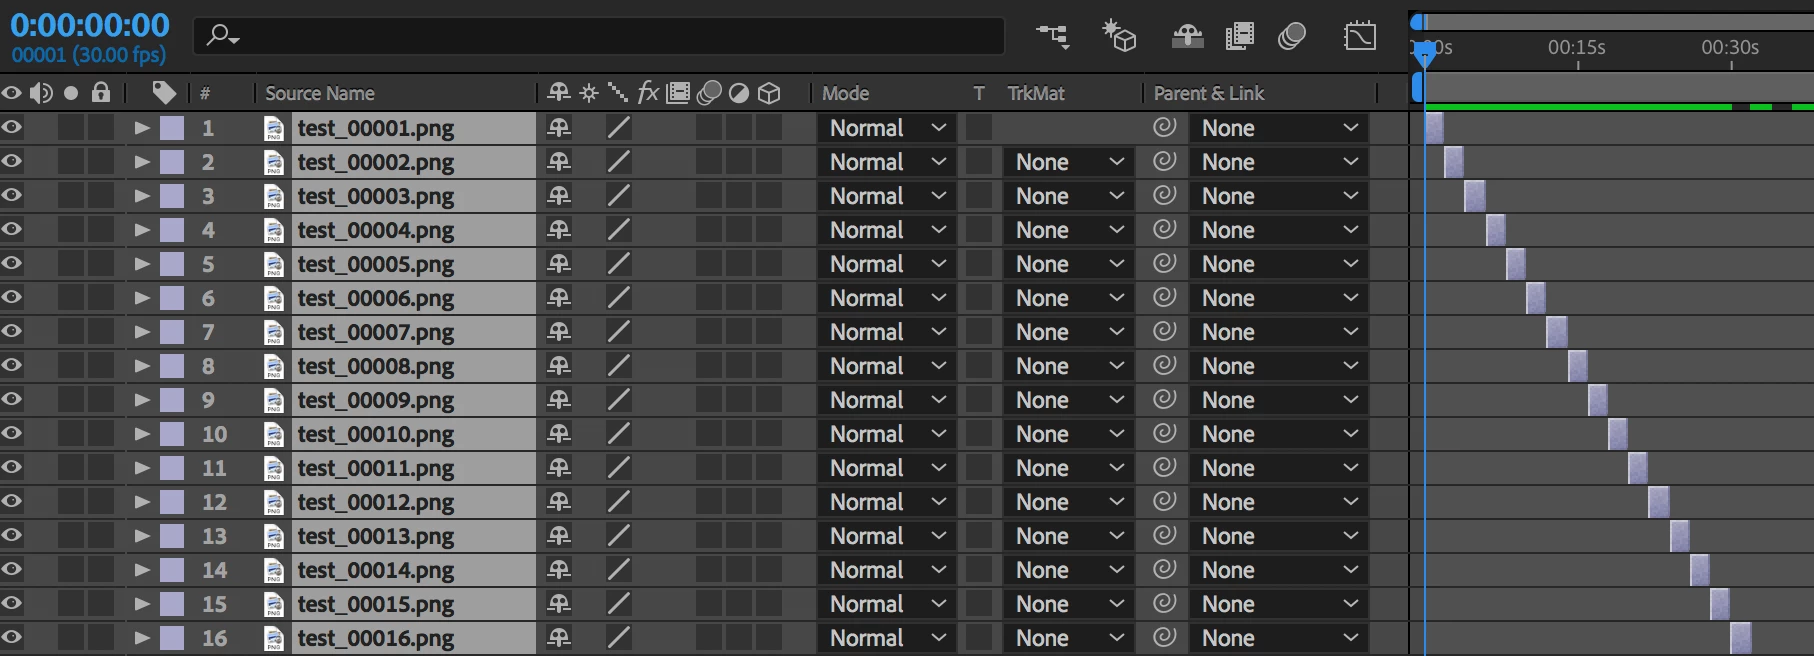Viewport: 1814px width, 656px height.
Task: Click the PNG file icon of test_00012.png
Action: (274, 502)
